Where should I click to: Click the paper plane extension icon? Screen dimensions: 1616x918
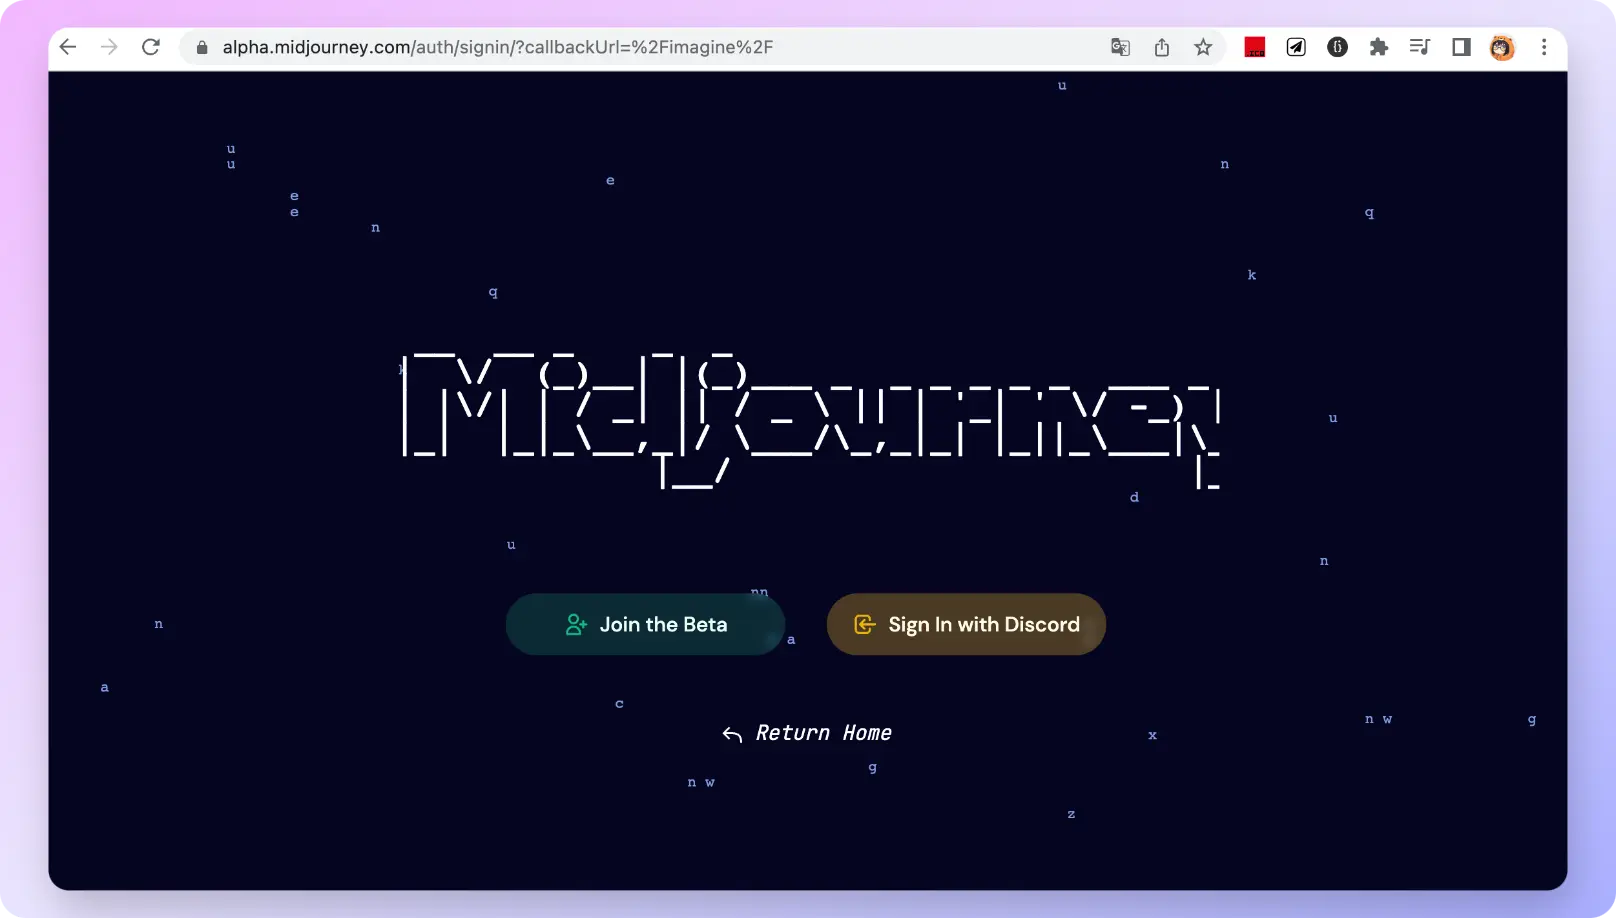(1296, 47)
